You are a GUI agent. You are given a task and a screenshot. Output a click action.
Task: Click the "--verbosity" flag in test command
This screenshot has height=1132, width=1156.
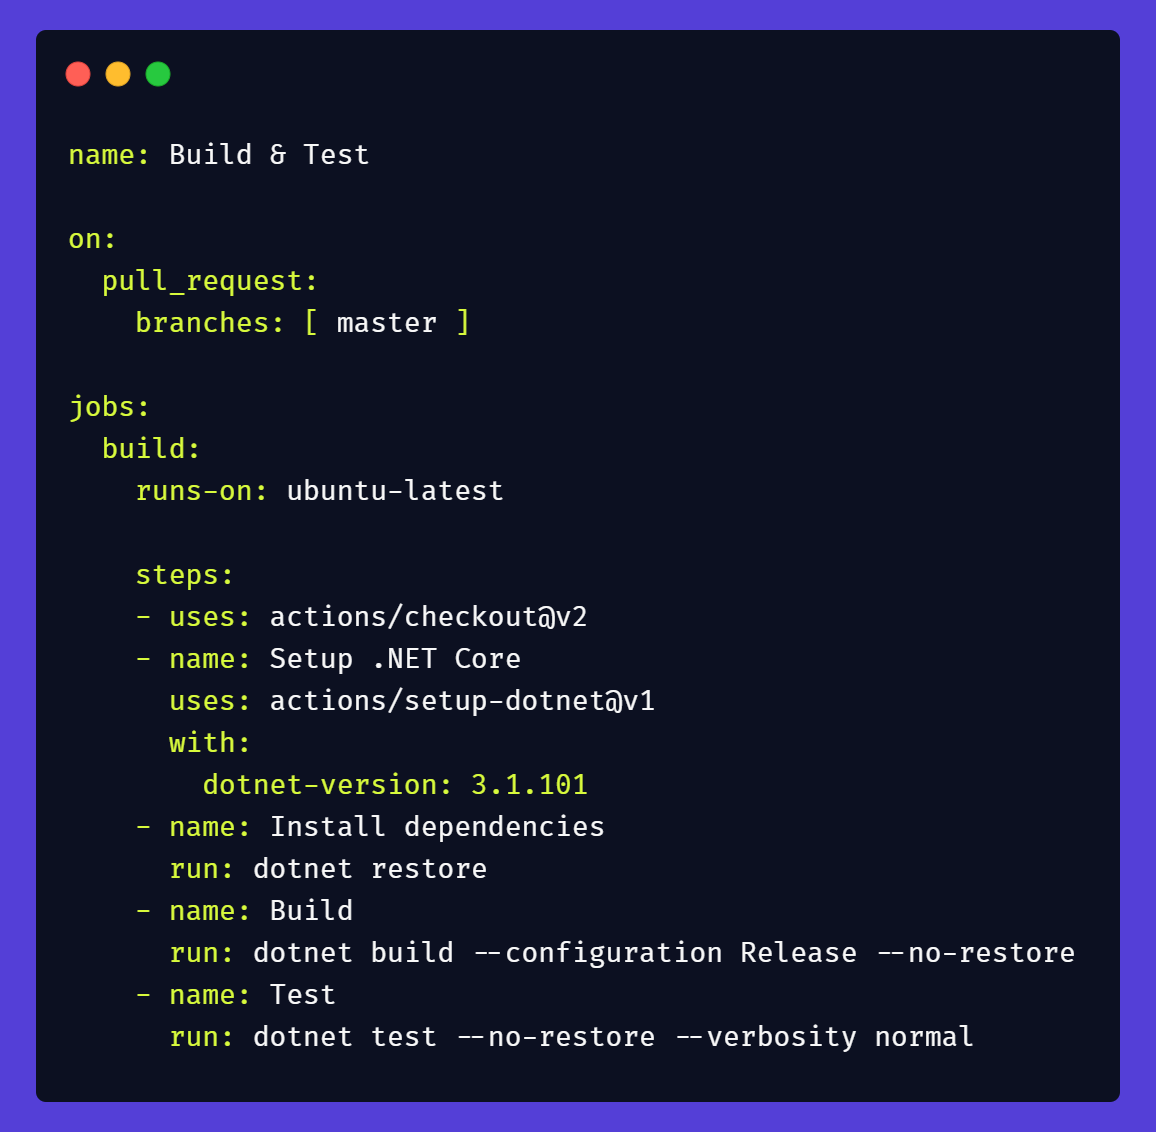[x=765, y=1037]
